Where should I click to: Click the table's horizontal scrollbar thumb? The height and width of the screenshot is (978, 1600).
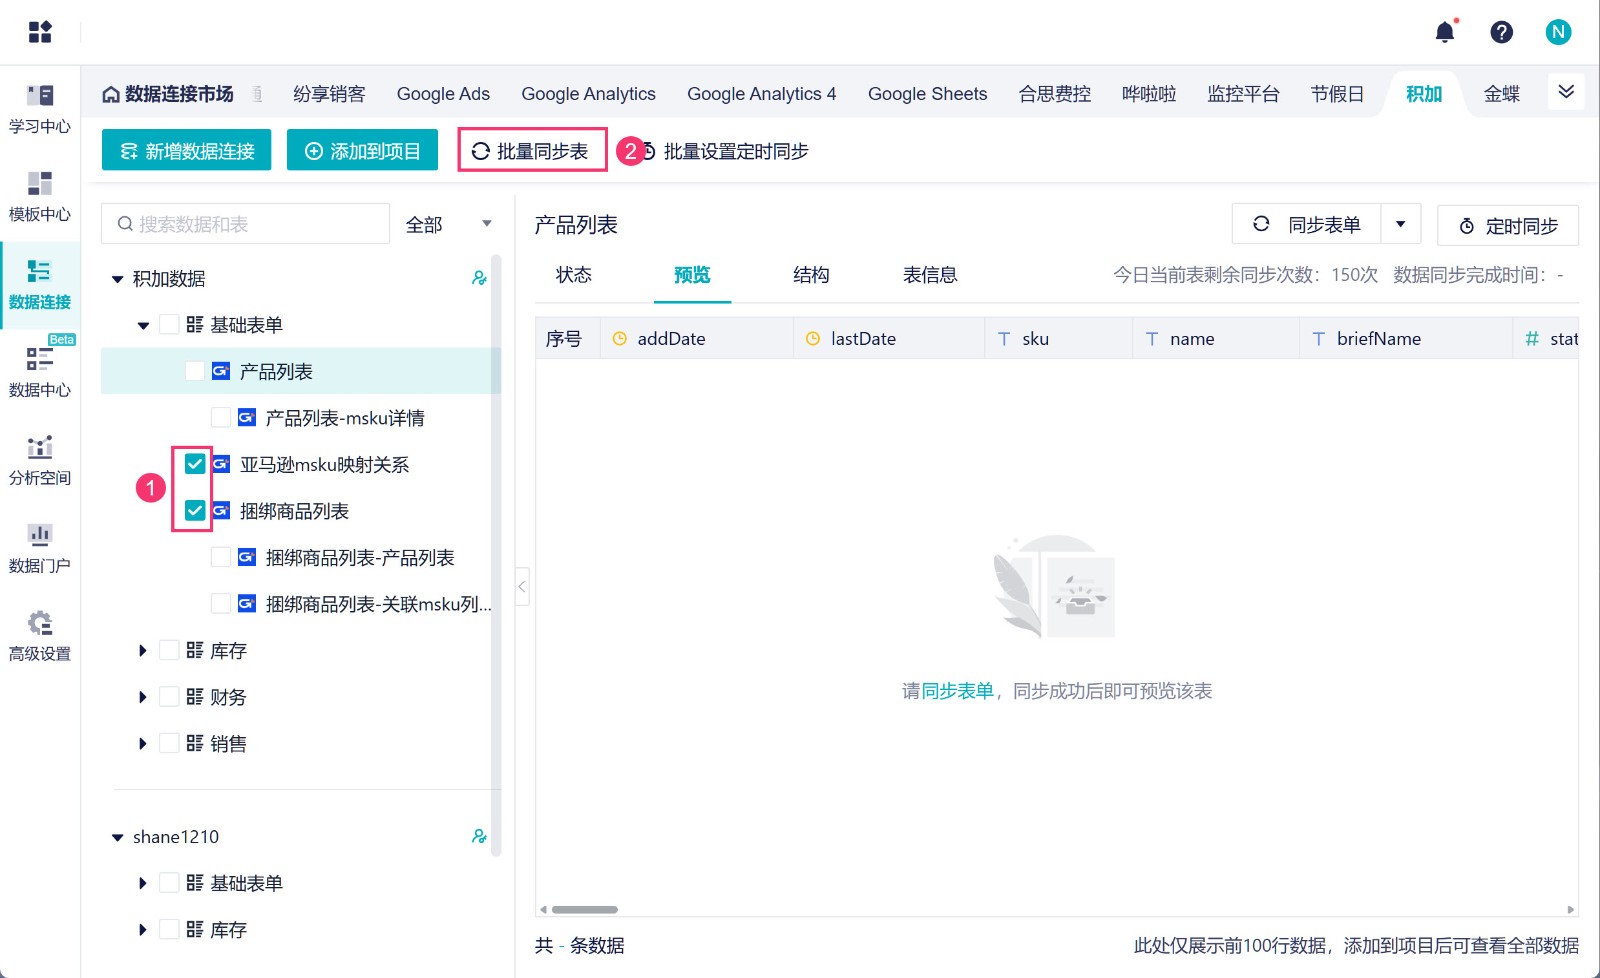pos(585,909)
